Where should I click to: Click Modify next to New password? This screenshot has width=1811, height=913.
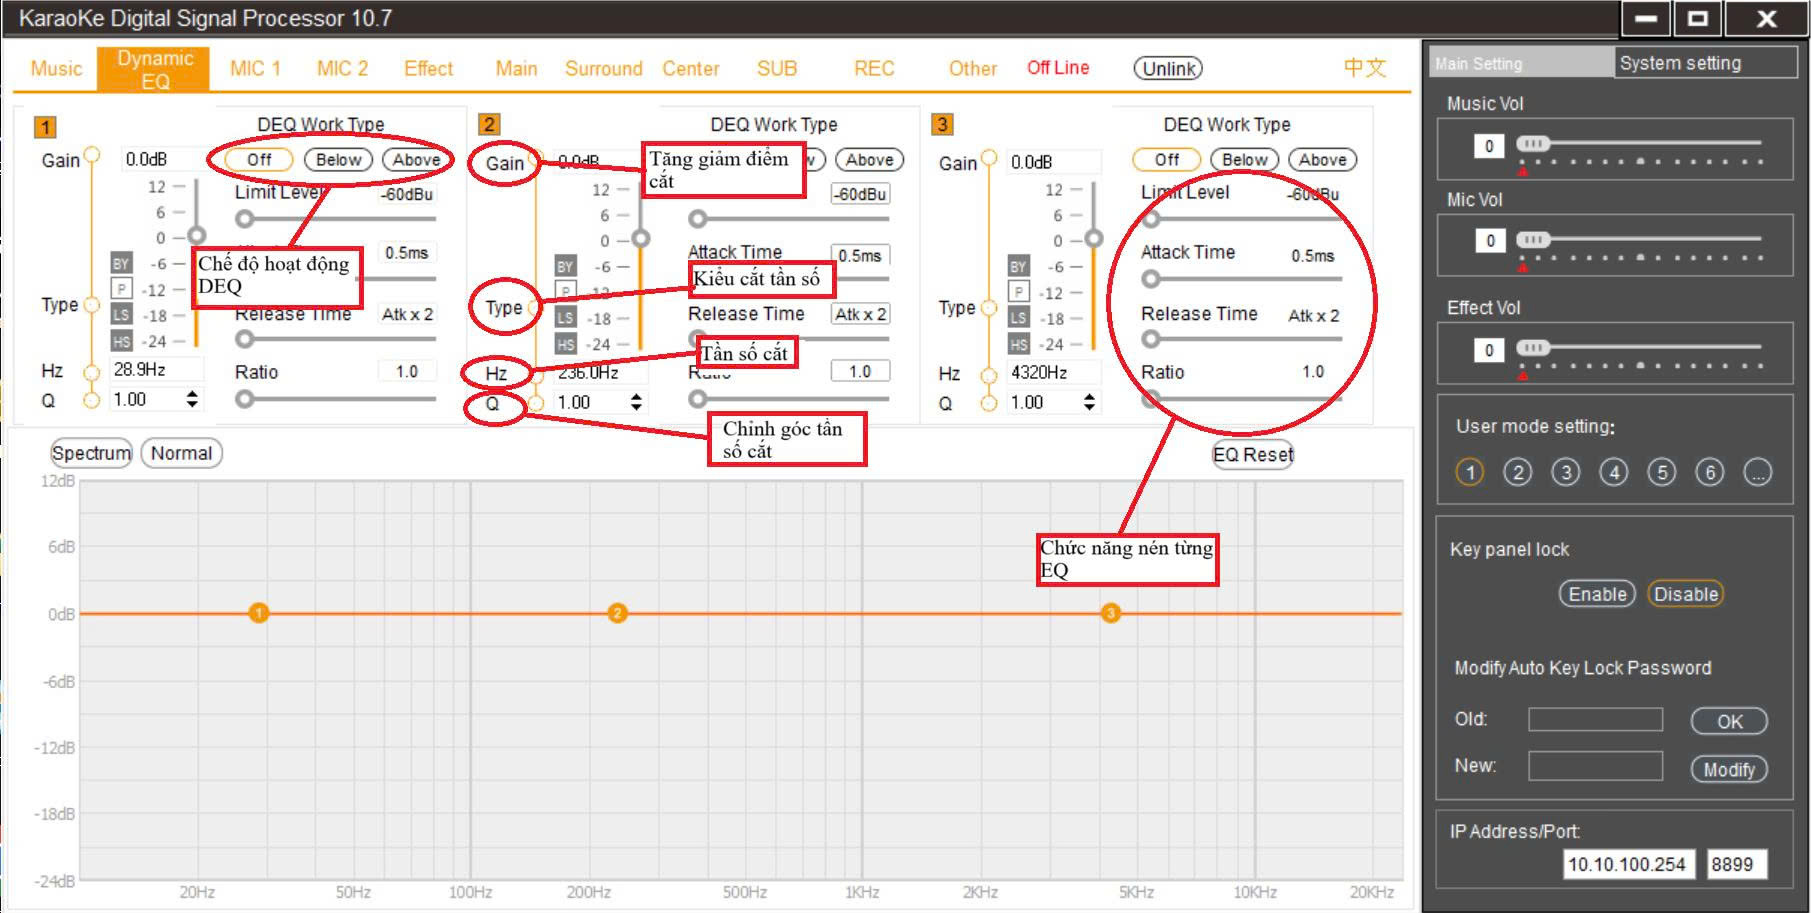[x=1729, y=769]
